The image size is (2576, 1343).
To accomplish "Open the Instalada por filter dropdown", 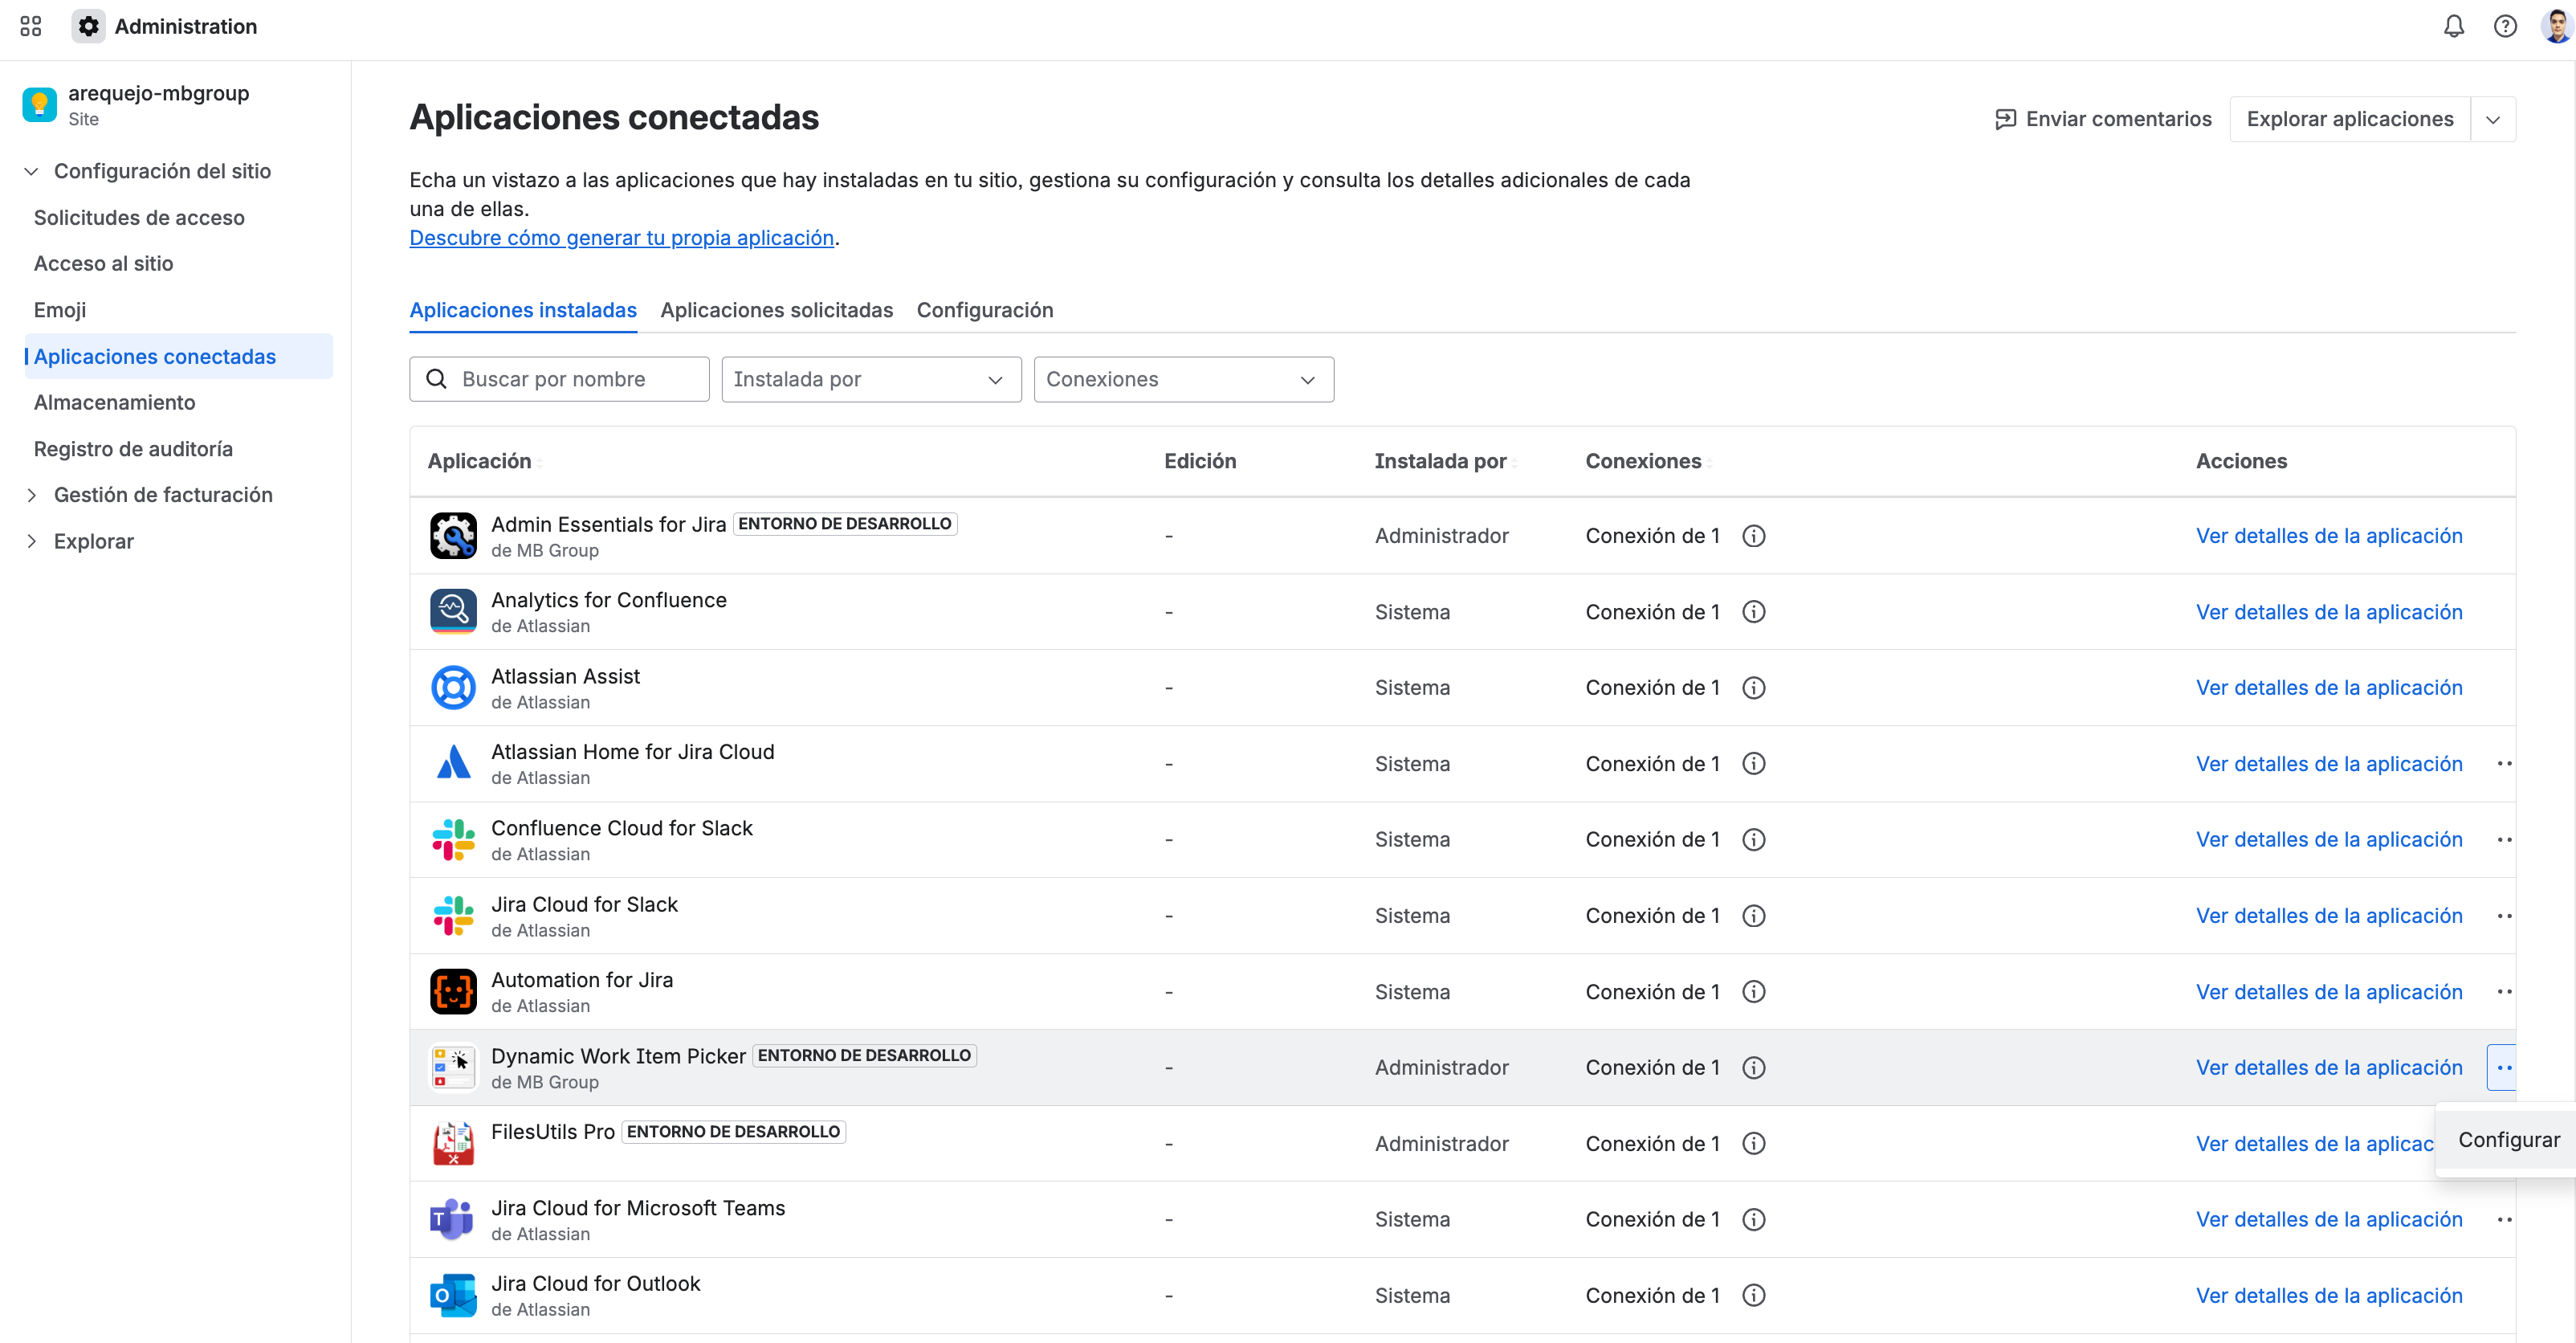I will [x=871, y=380].
